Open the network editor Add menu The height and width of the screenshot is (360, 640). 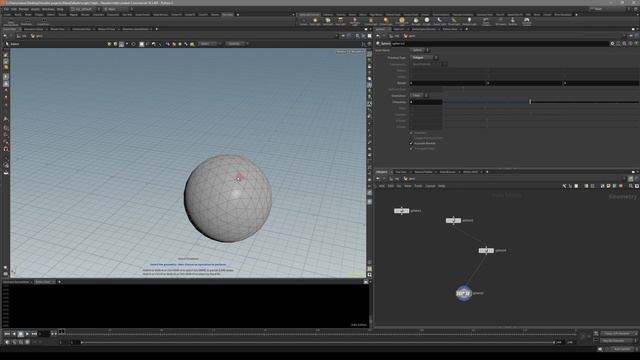coord(382,186)
